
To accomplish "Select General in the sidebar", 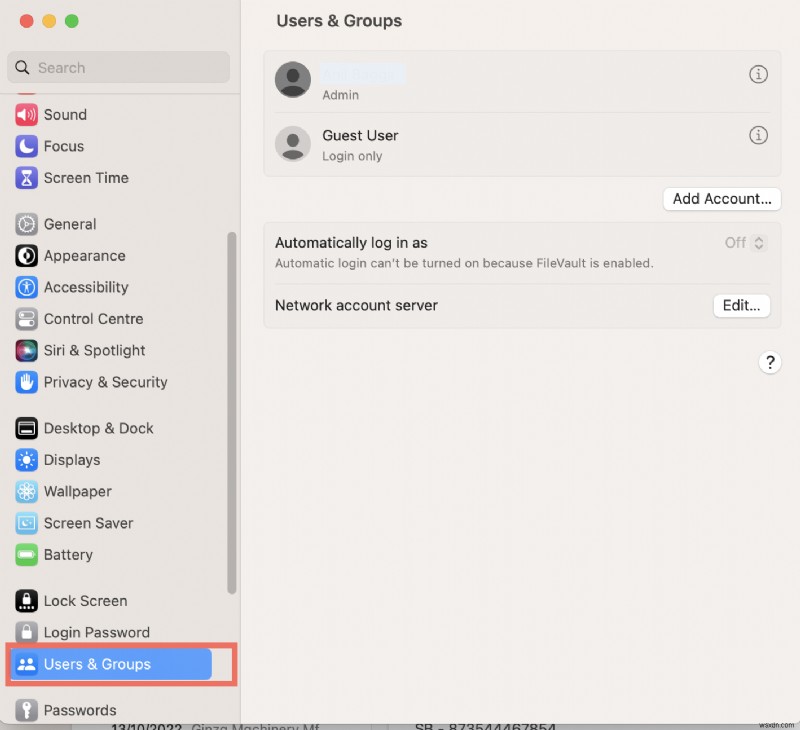I will pyautogui.click(x=70, y=224).
